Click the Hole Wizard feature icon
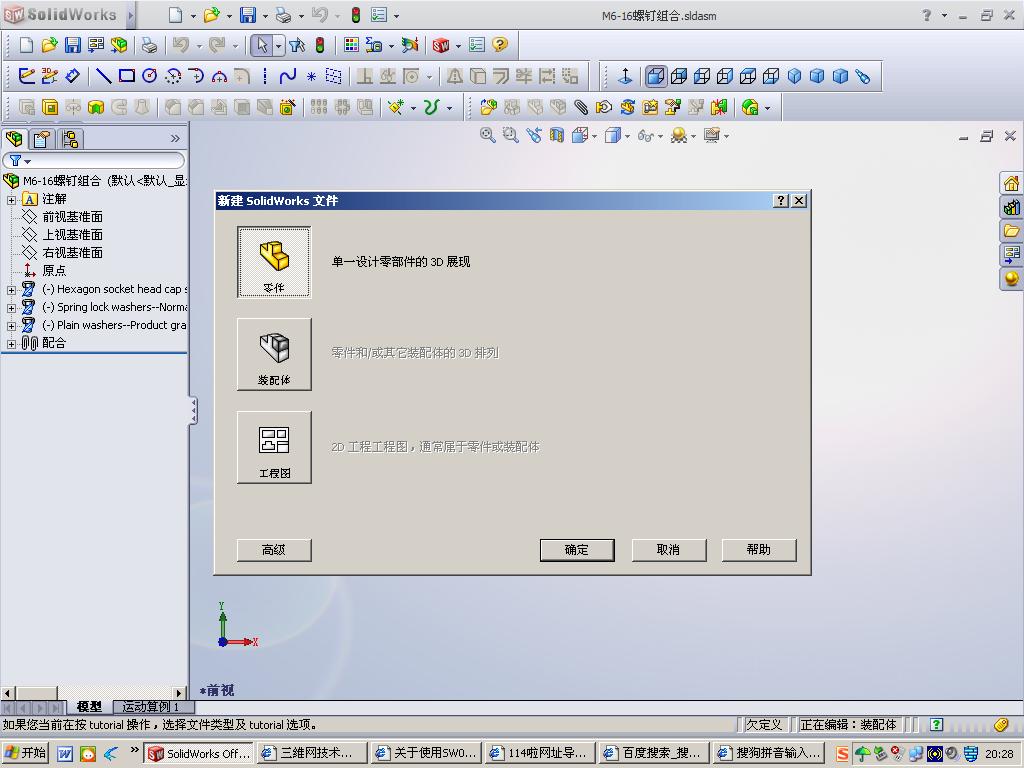 point(287,107)
